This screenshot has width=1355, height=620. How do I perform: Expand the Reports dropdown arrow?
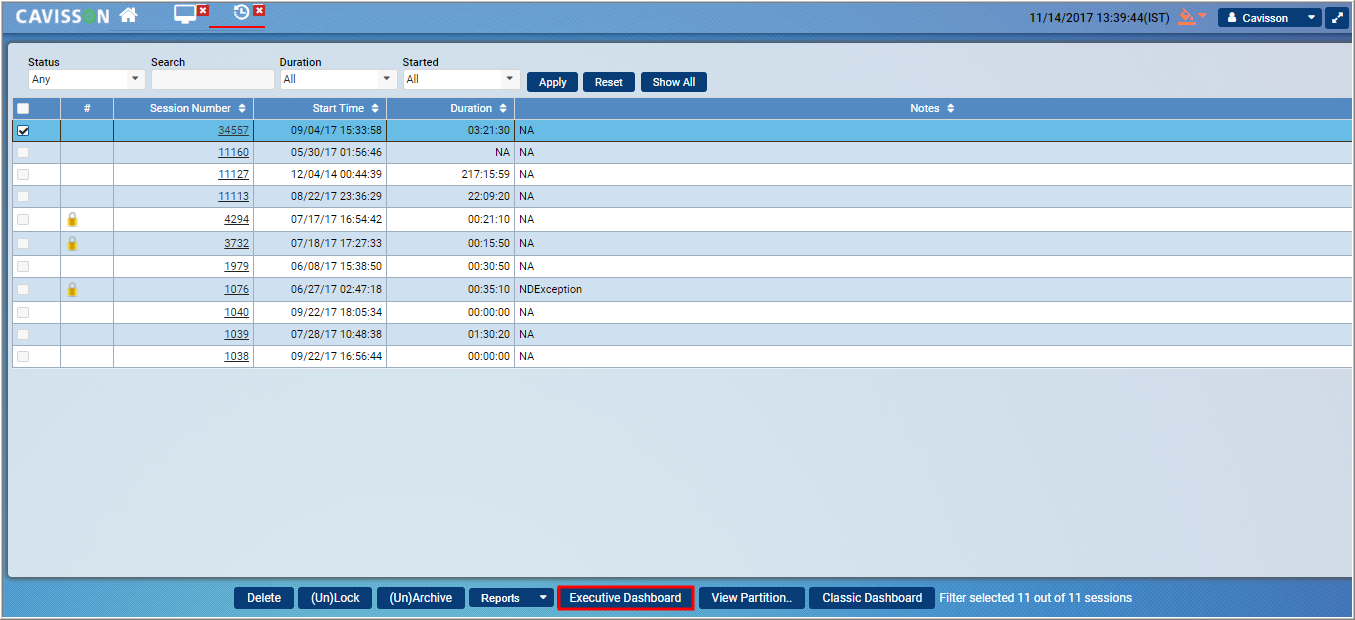[543, 598]
